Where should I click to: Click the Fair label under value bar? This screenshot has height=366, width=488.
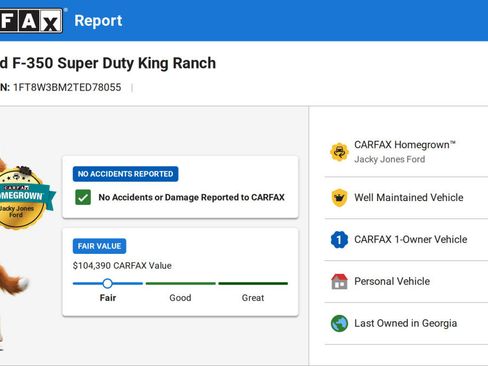[108, 298]
